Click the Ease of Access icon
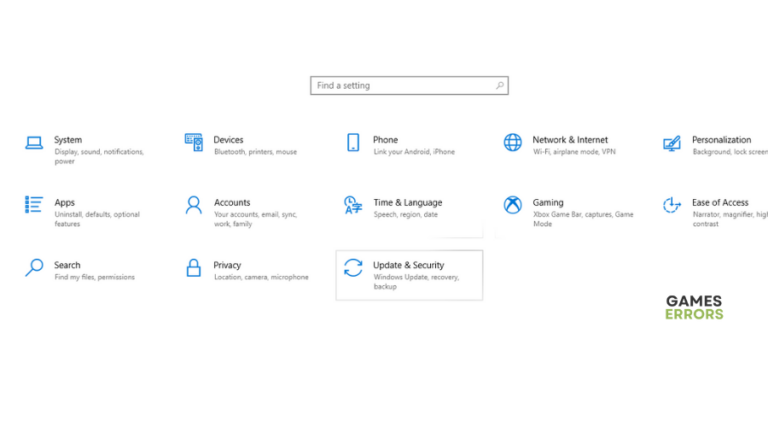 [x=672, y=205]
